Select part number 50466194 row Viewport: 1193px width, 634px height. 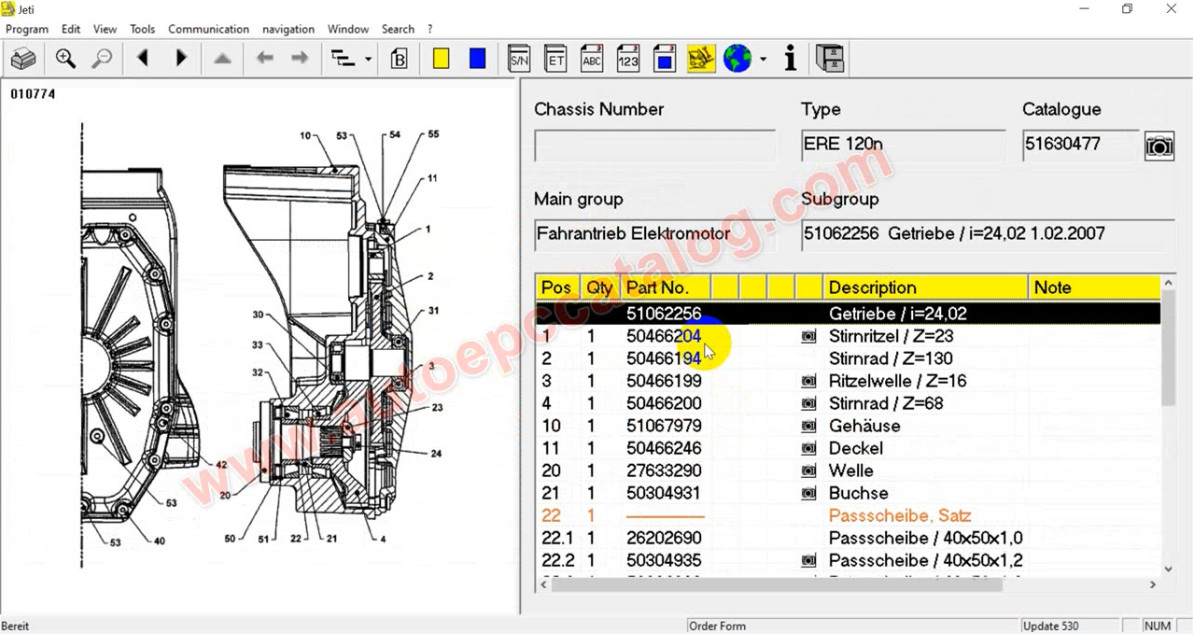[x=848, y=358]
